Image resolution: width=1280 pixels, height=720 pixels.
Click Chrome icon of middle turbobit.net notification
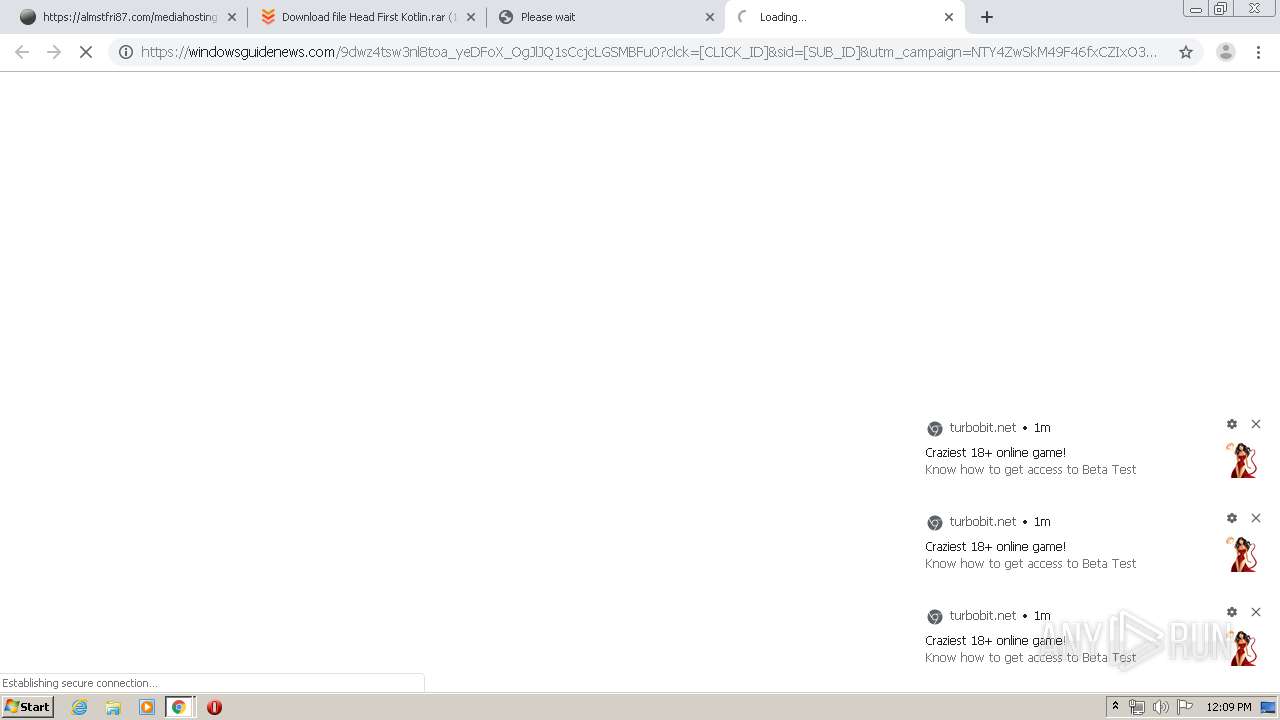[935, 523]
